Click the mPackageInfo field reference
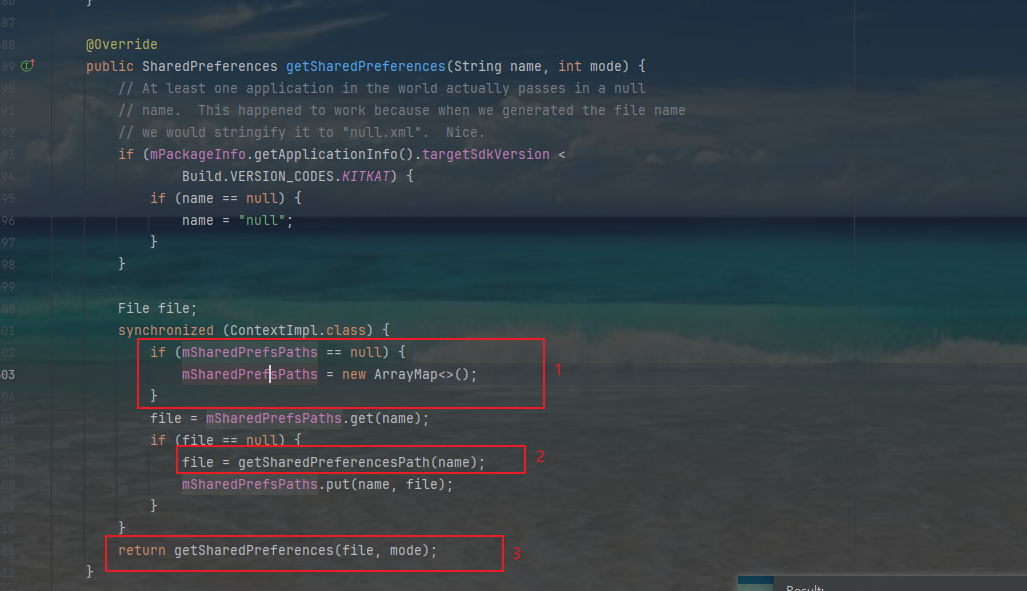Image resolution: width=1027 pixels, height=591 pixels. click(x=198, y=154)
